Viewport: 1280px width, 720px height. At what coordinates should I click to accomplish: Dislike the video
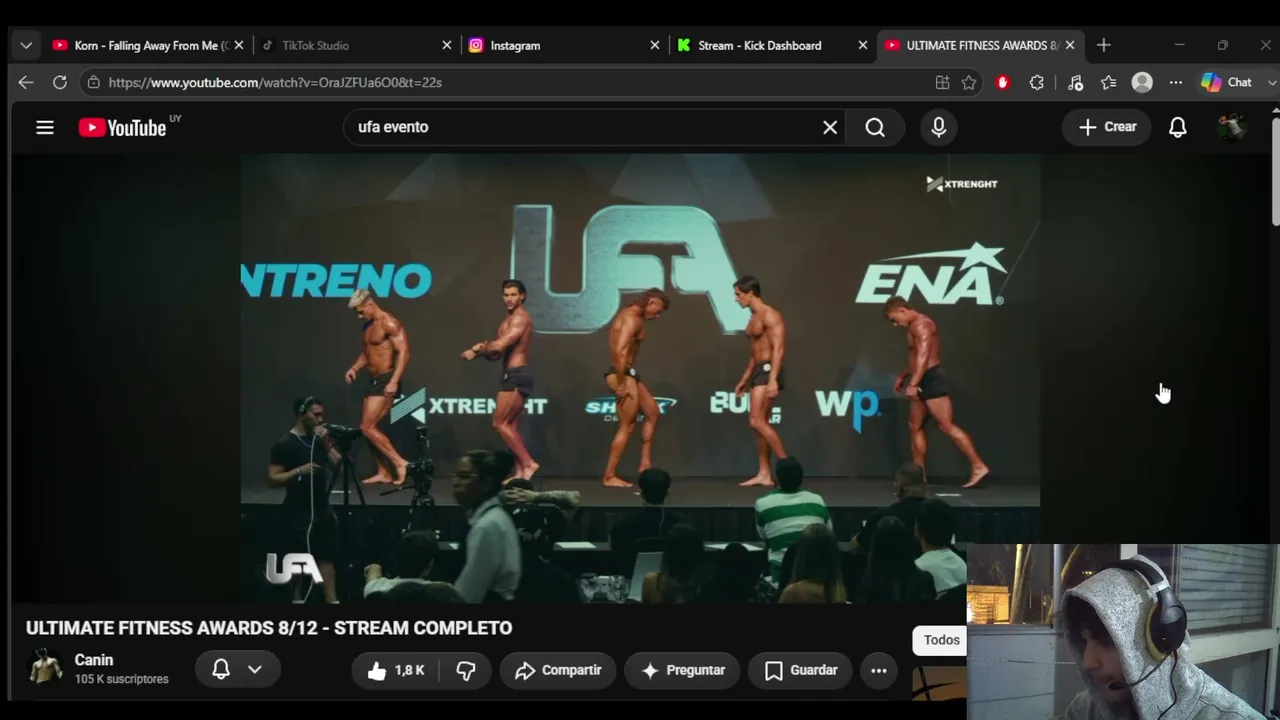tap(466, 670)
